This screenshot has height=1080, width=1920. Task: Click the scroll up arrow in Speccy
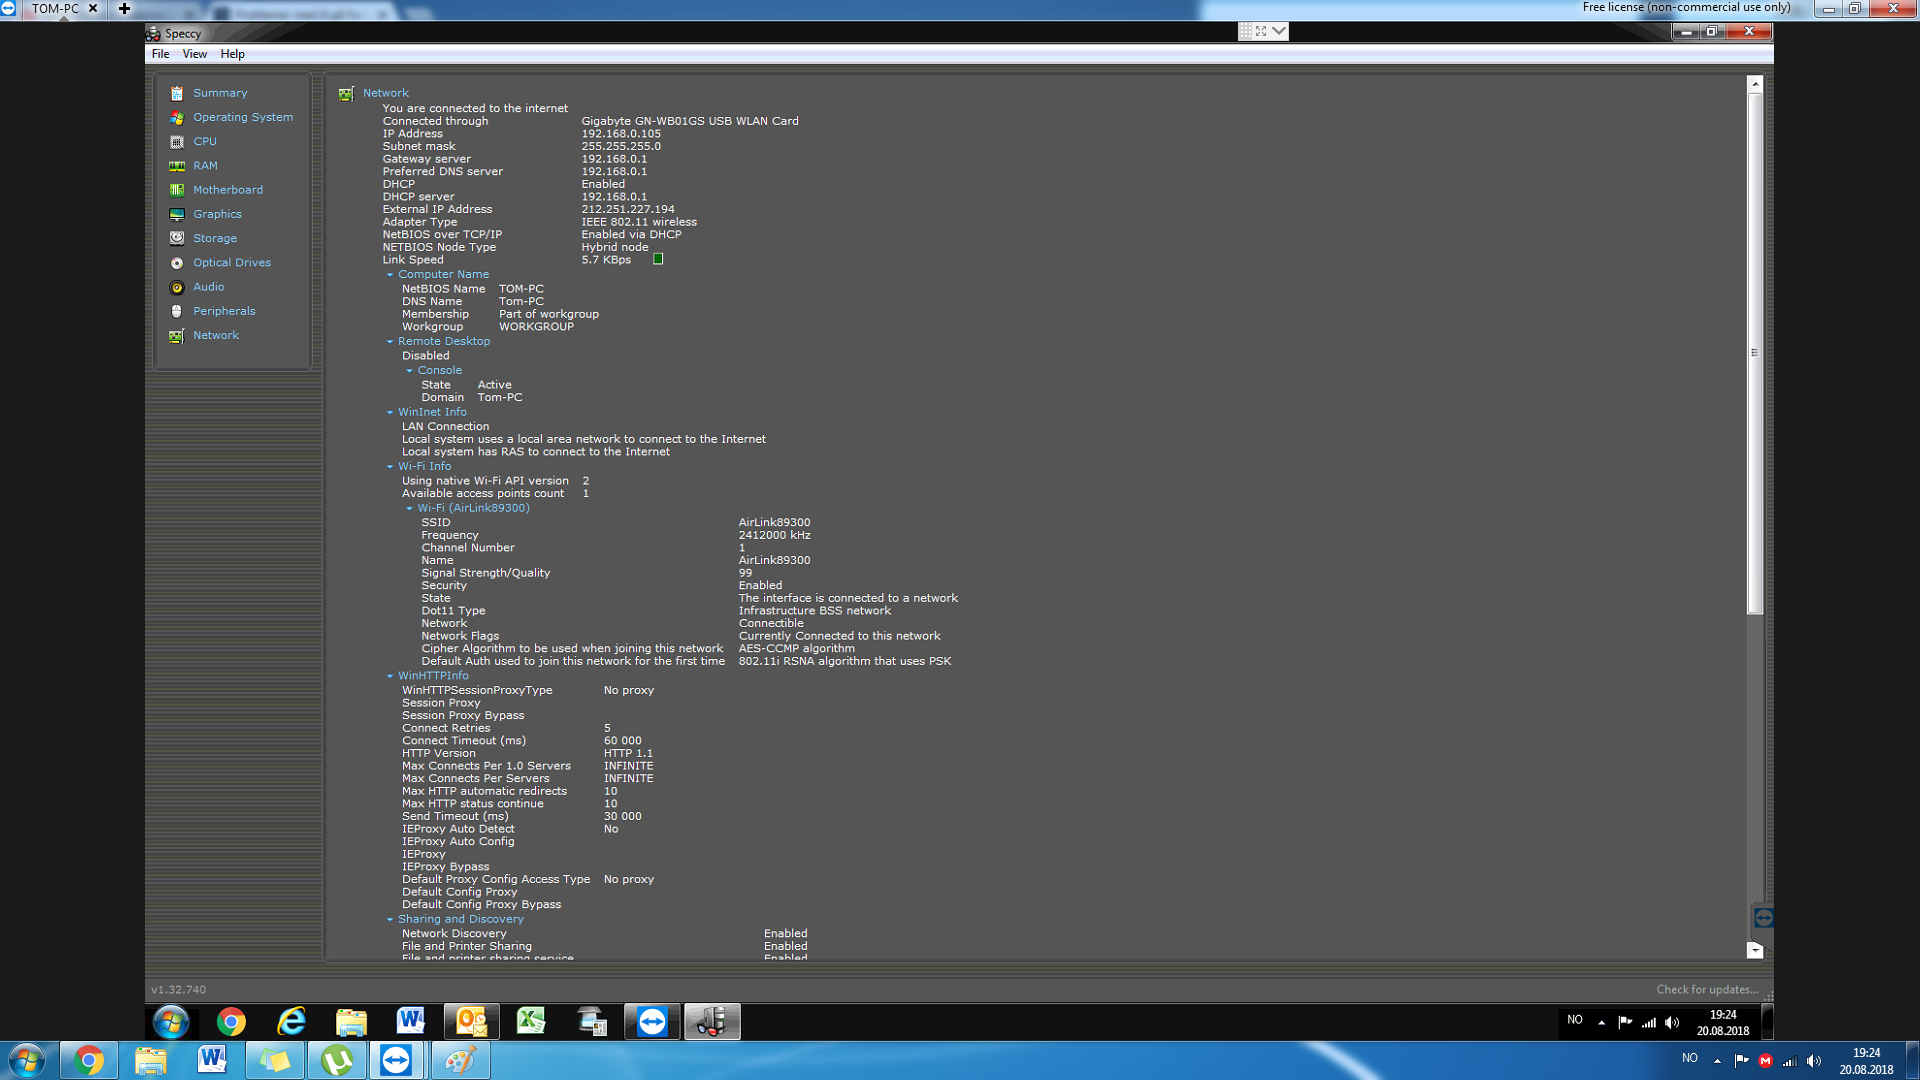1755,85
